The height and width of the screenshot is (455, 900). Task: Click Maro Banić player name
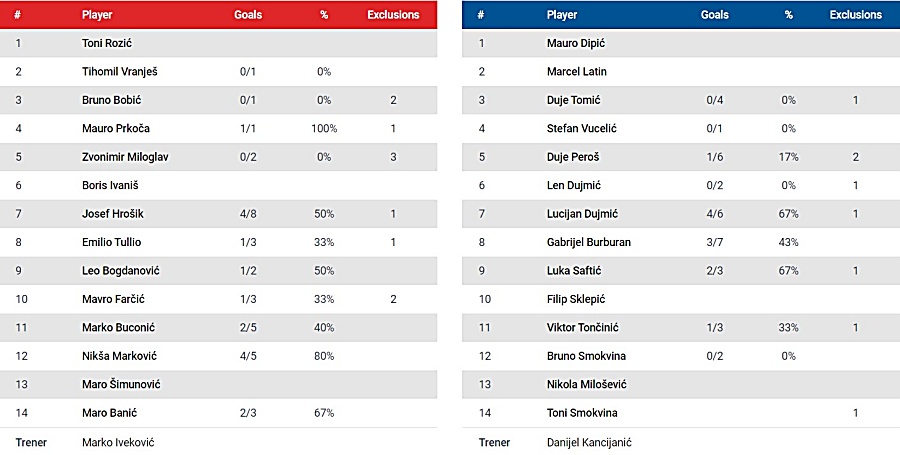pos(110,413)
